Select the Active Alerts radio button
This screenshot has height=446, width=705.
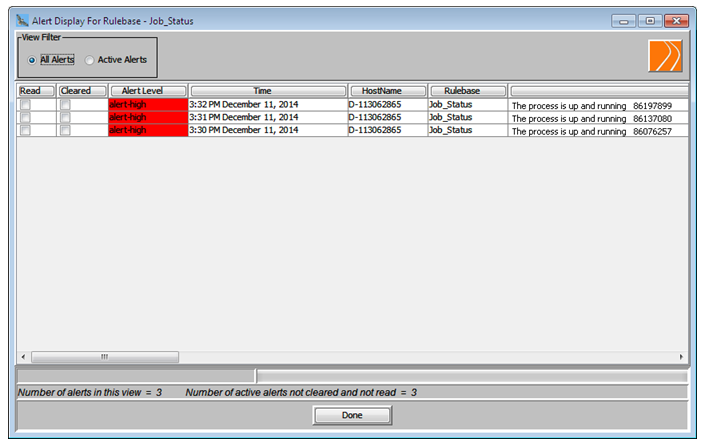(89, 60)
